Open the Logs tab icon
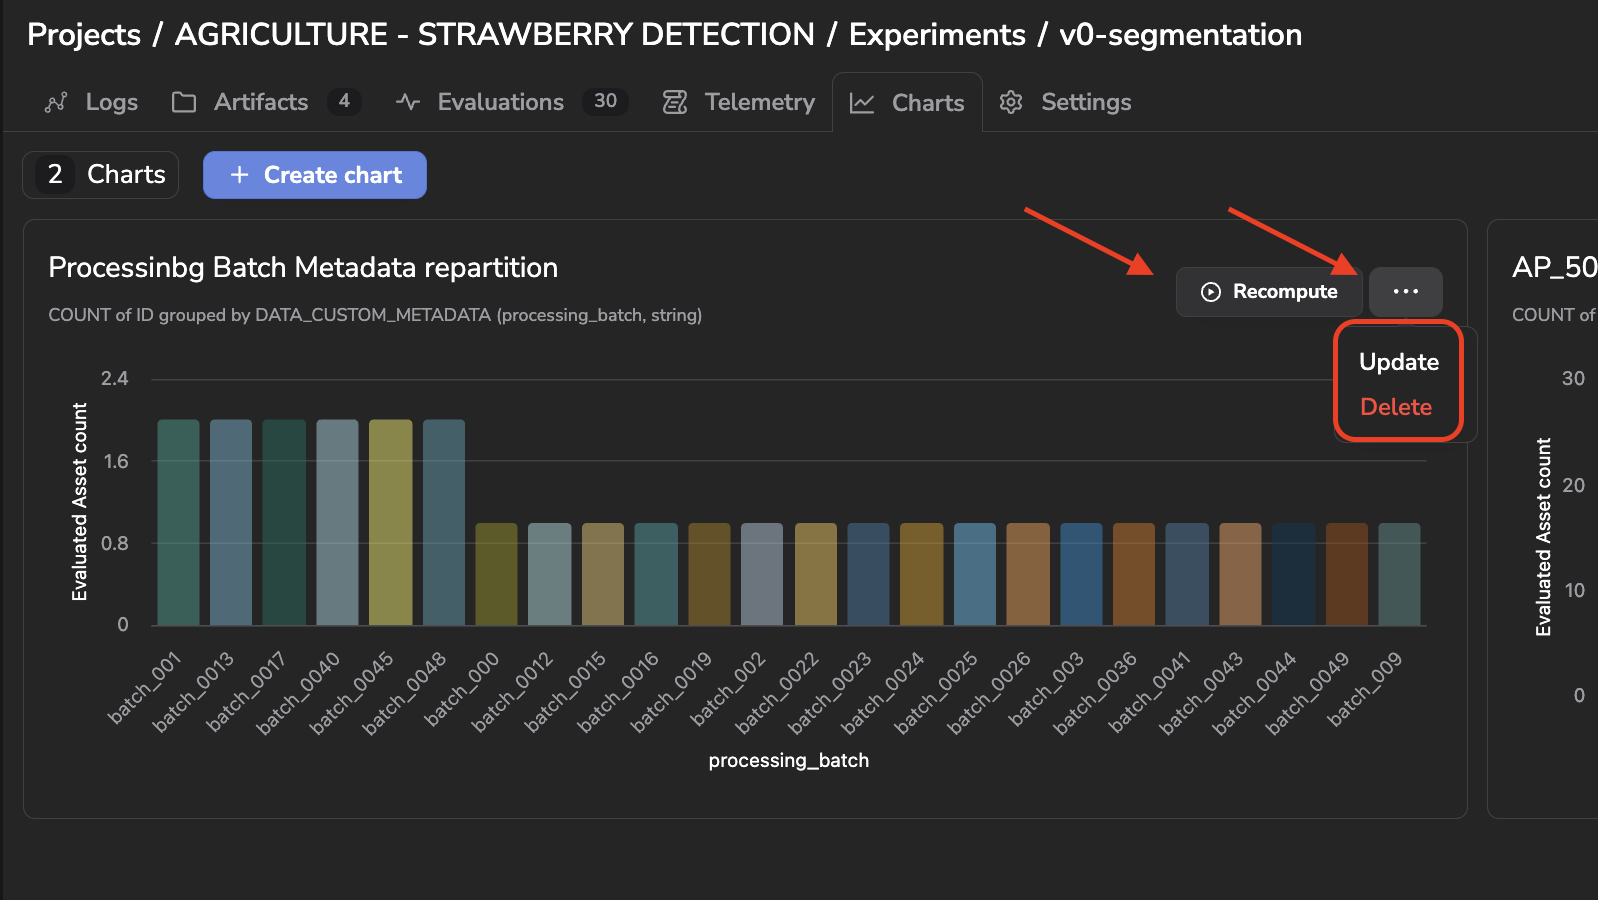The image size is (1598, 900). tap(56, 102)
